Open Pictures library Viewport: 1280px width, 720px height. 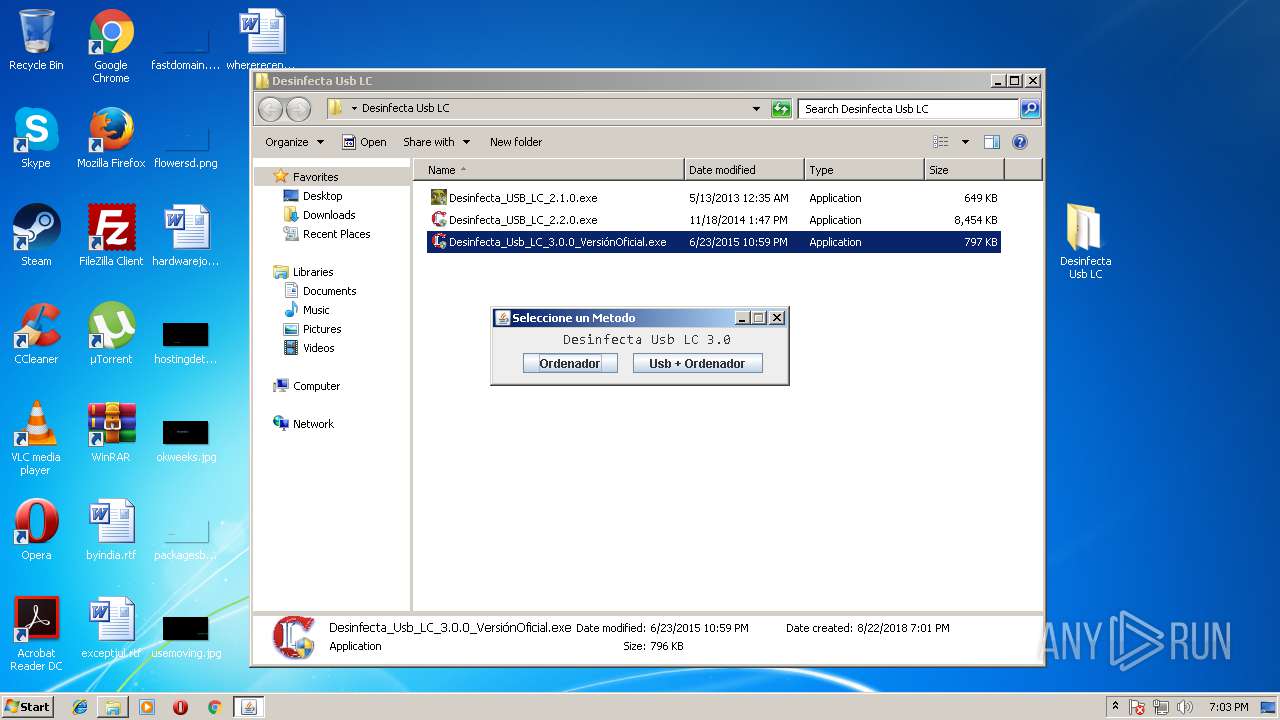click(x=322, y=329)
